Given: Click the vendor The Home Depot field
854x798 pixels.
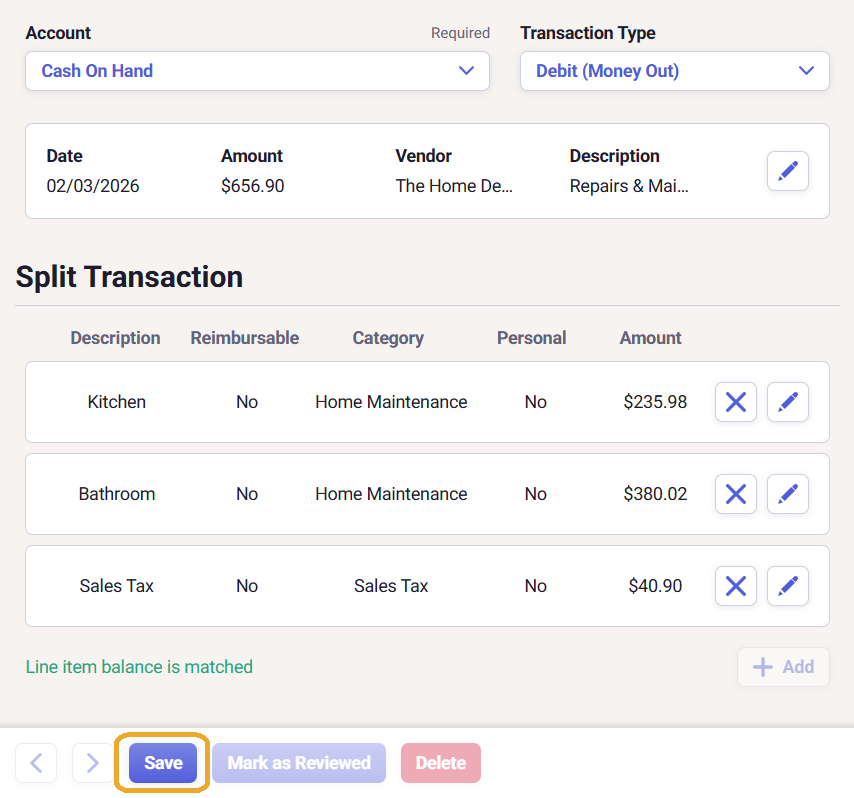Looking at the screenshot, I should point(454,186).
